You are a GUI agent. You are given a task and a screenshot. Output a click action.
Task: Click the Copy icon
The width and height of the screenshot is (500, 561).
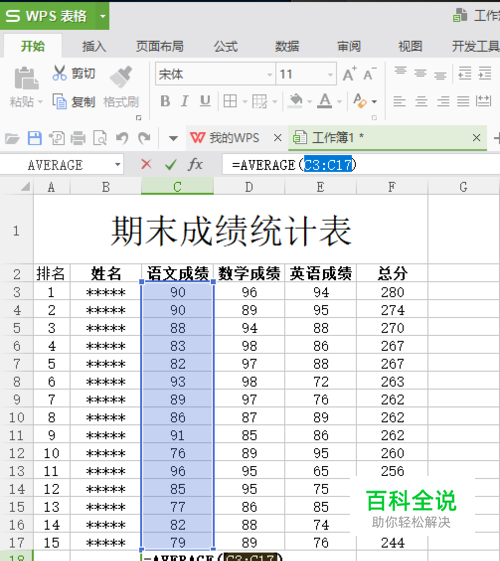(59, 102)
